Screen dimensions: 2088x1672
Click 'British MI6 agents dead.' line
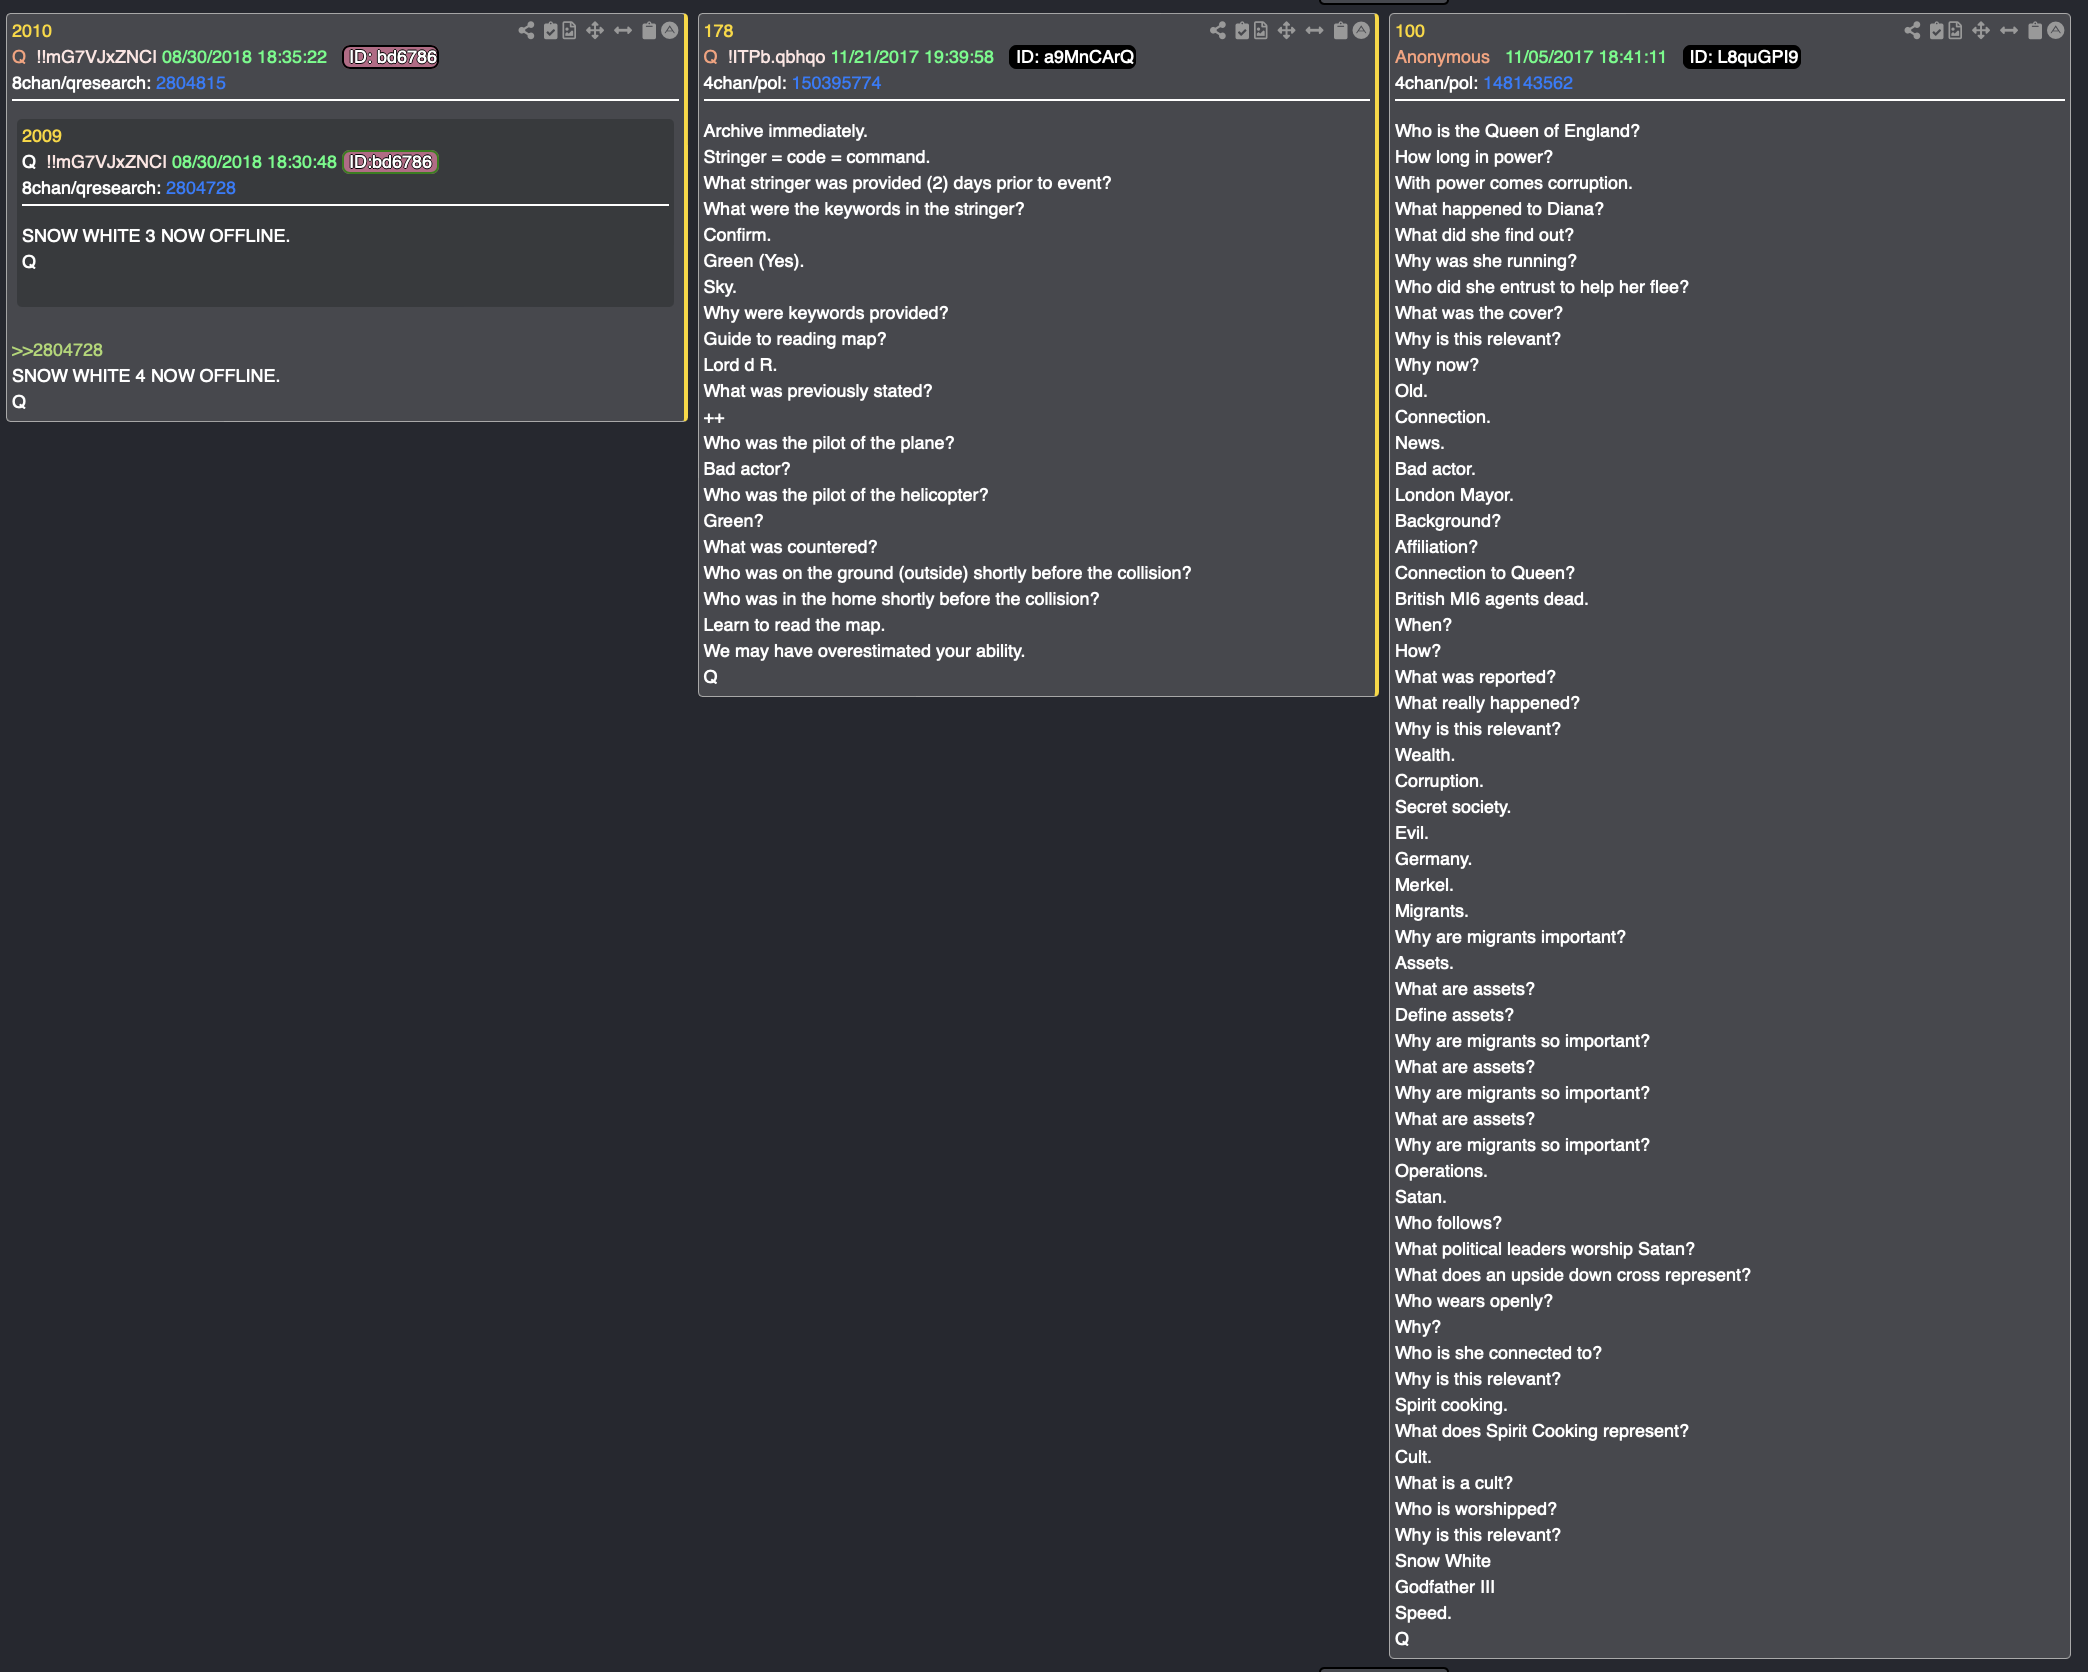[1491, 599]
